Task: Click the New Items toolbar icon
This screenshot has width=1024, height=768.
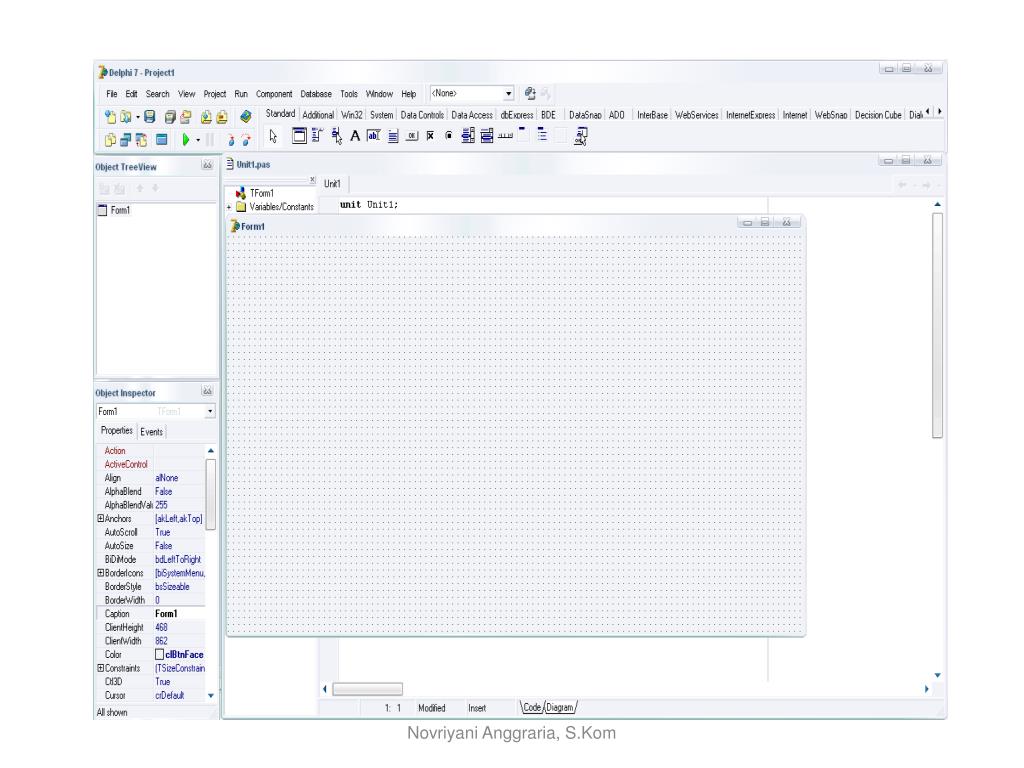Action: [110, 117]
